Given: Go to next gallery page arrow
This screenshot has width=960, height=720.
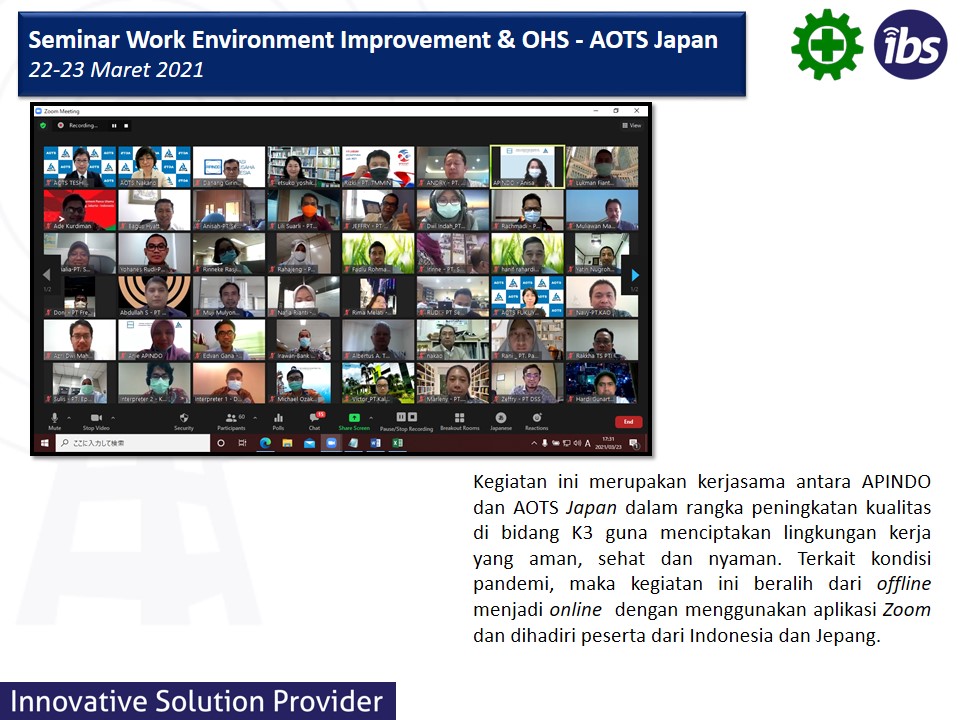Looking at the screenshot, I should click(x=635, y=275).
